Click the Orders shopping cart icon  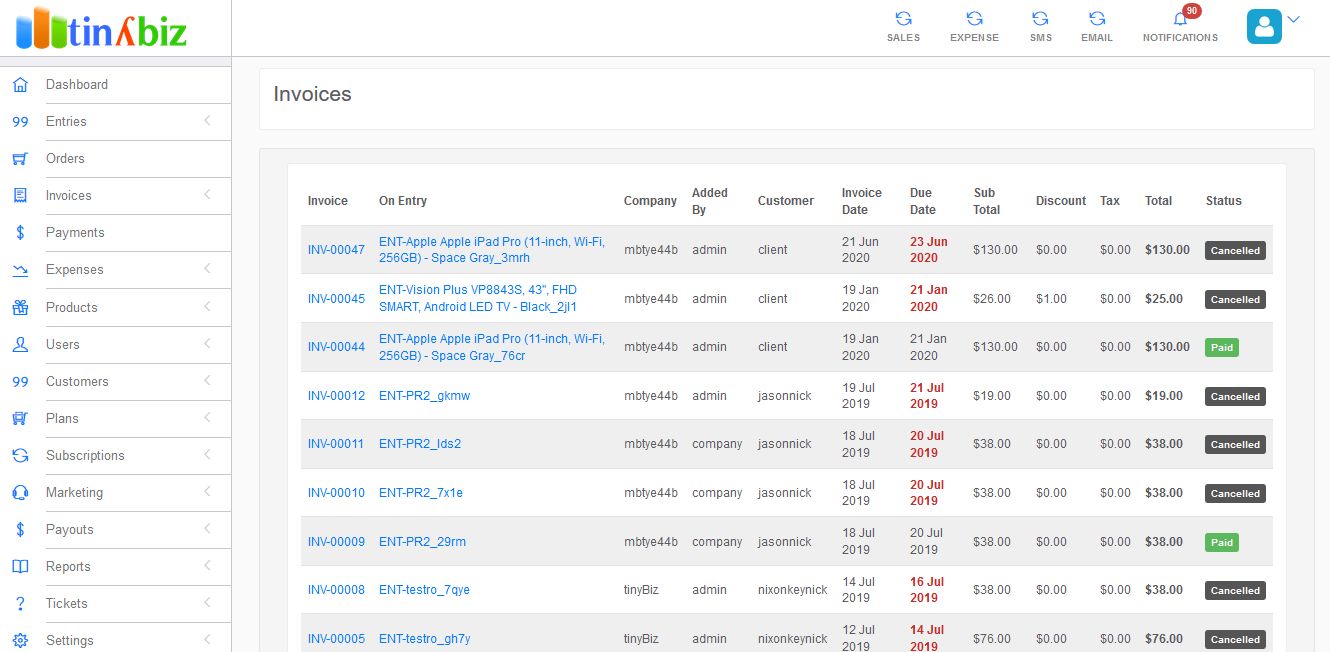(20, 159)
